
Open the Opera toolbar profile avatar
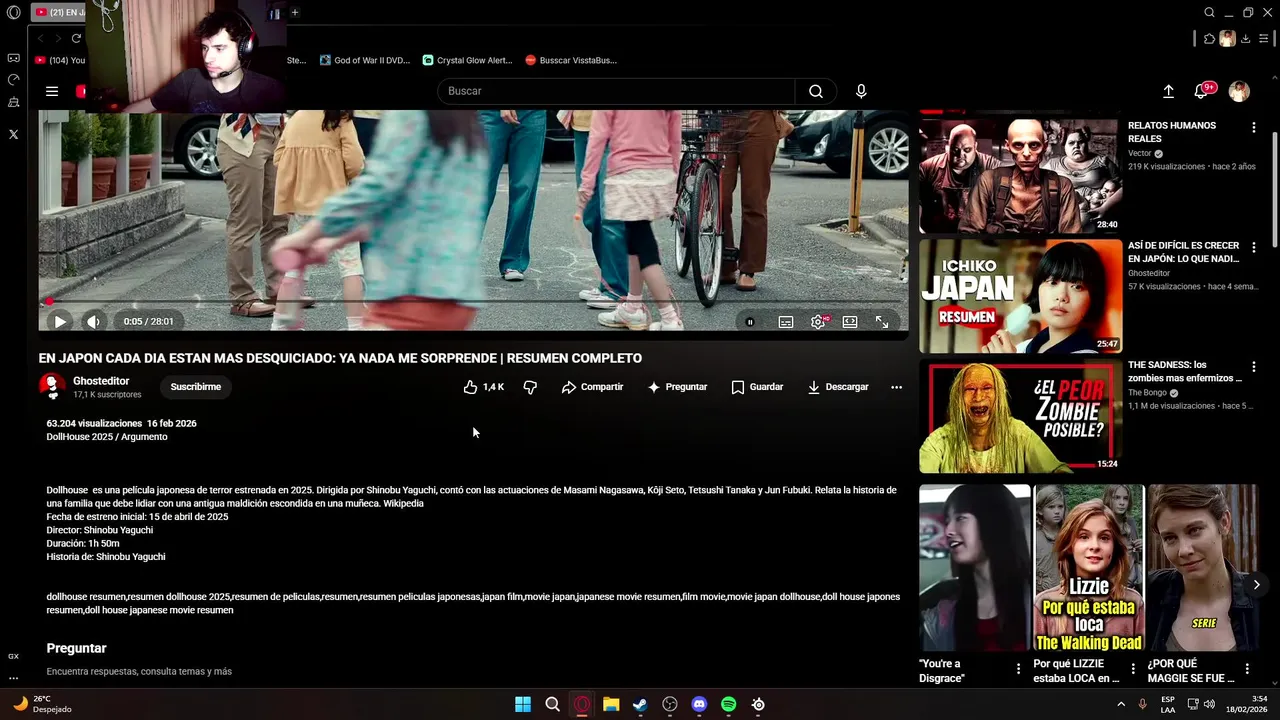click(1227, 38)
